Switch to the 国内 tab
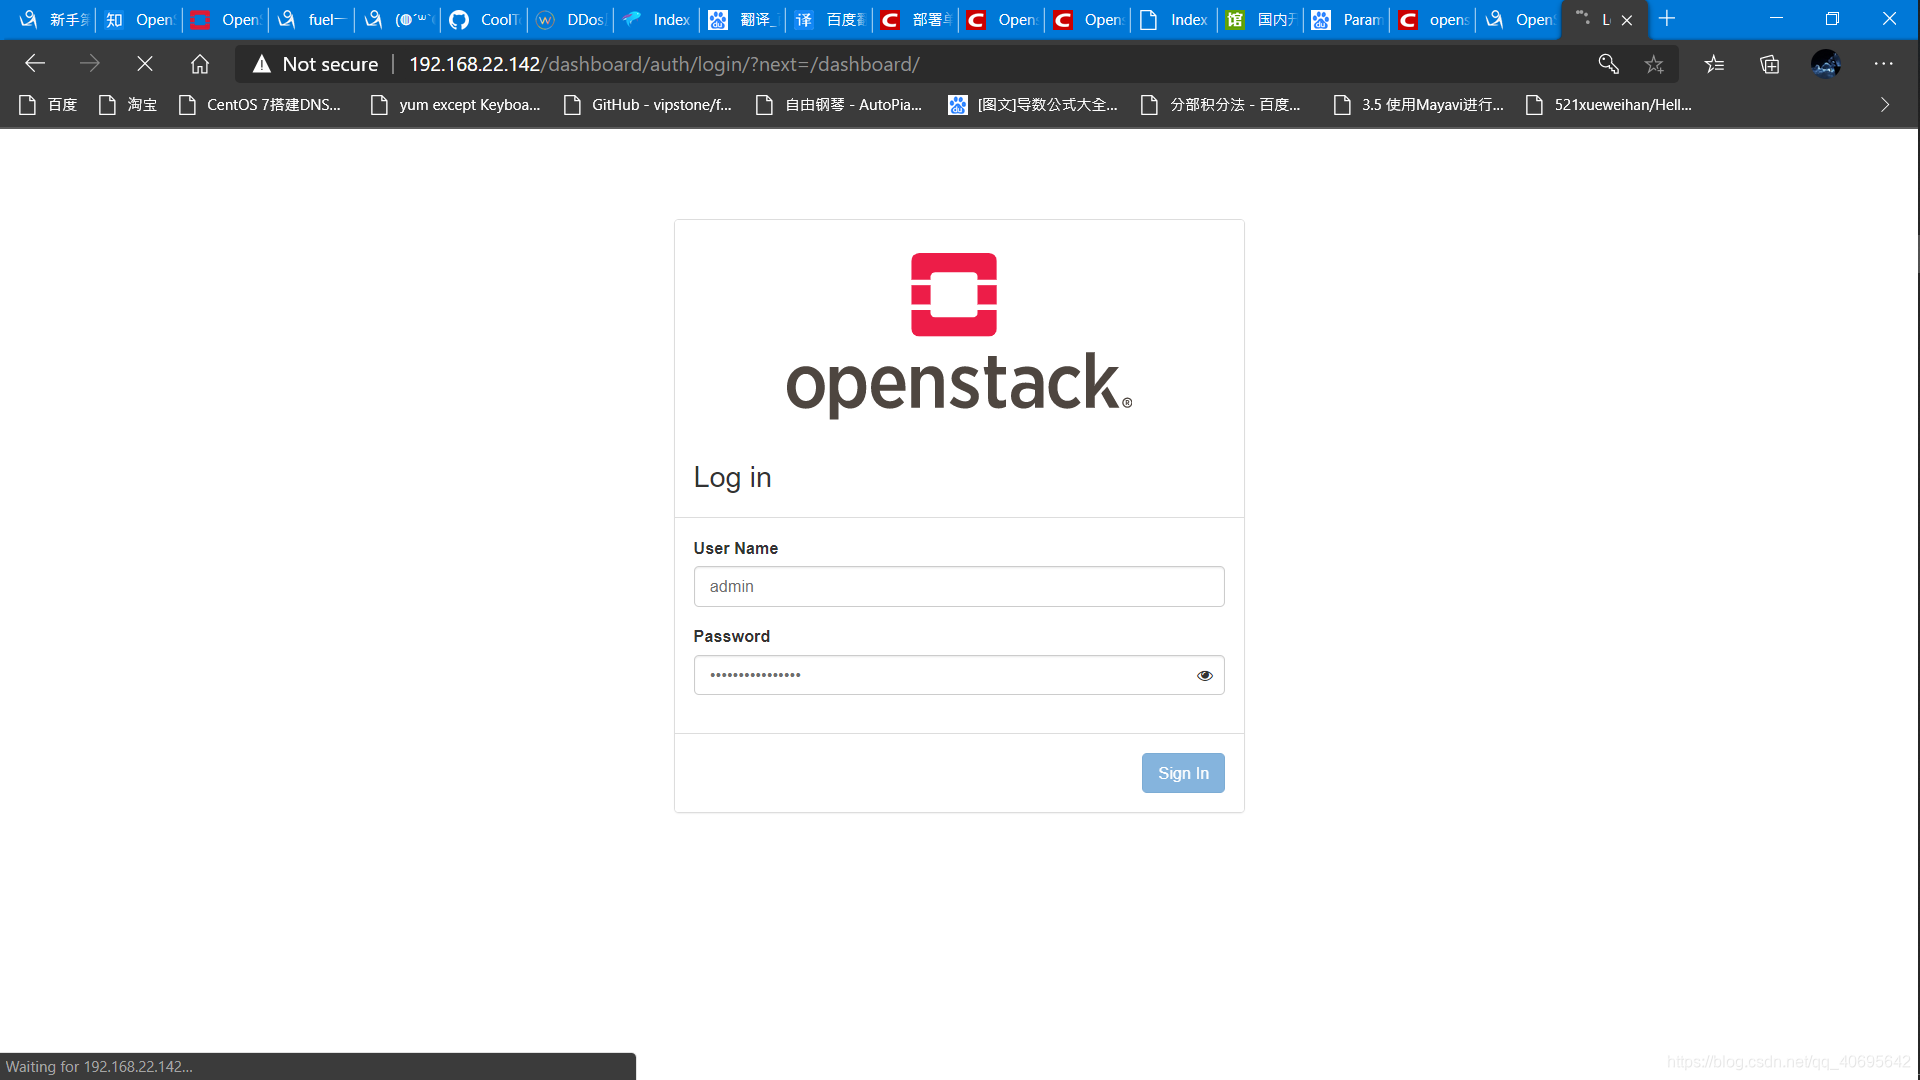1920x1080 pixels. 1261,20
